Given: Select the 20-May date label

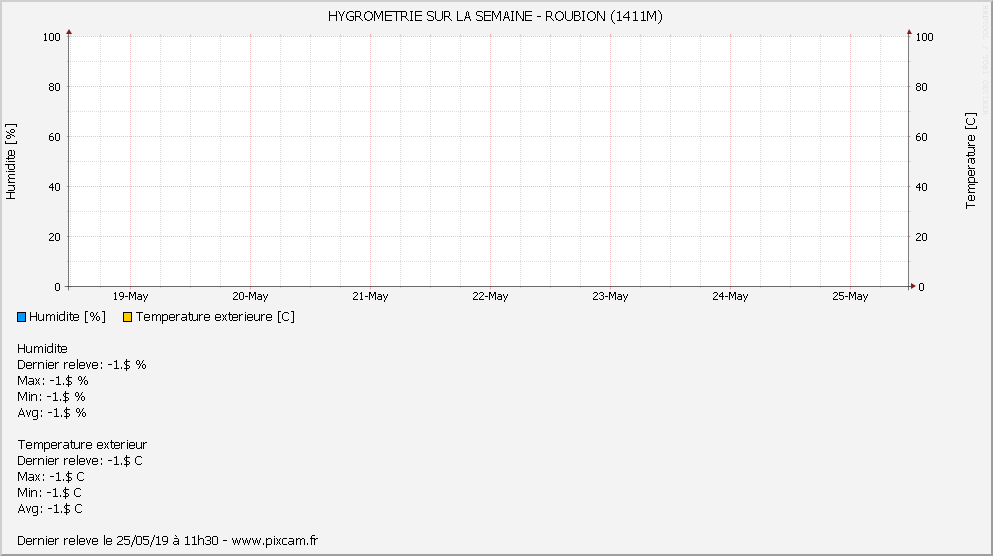Looking at the screenshot, I should (250, 296).
